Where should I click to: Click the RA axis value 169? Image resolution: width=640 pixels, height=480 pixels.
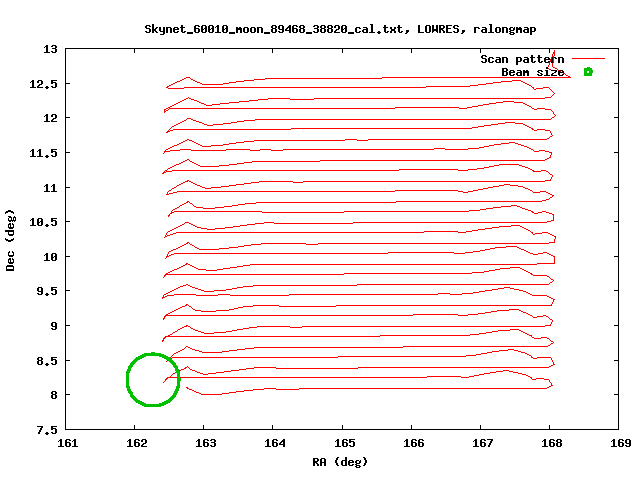(620, 443)
